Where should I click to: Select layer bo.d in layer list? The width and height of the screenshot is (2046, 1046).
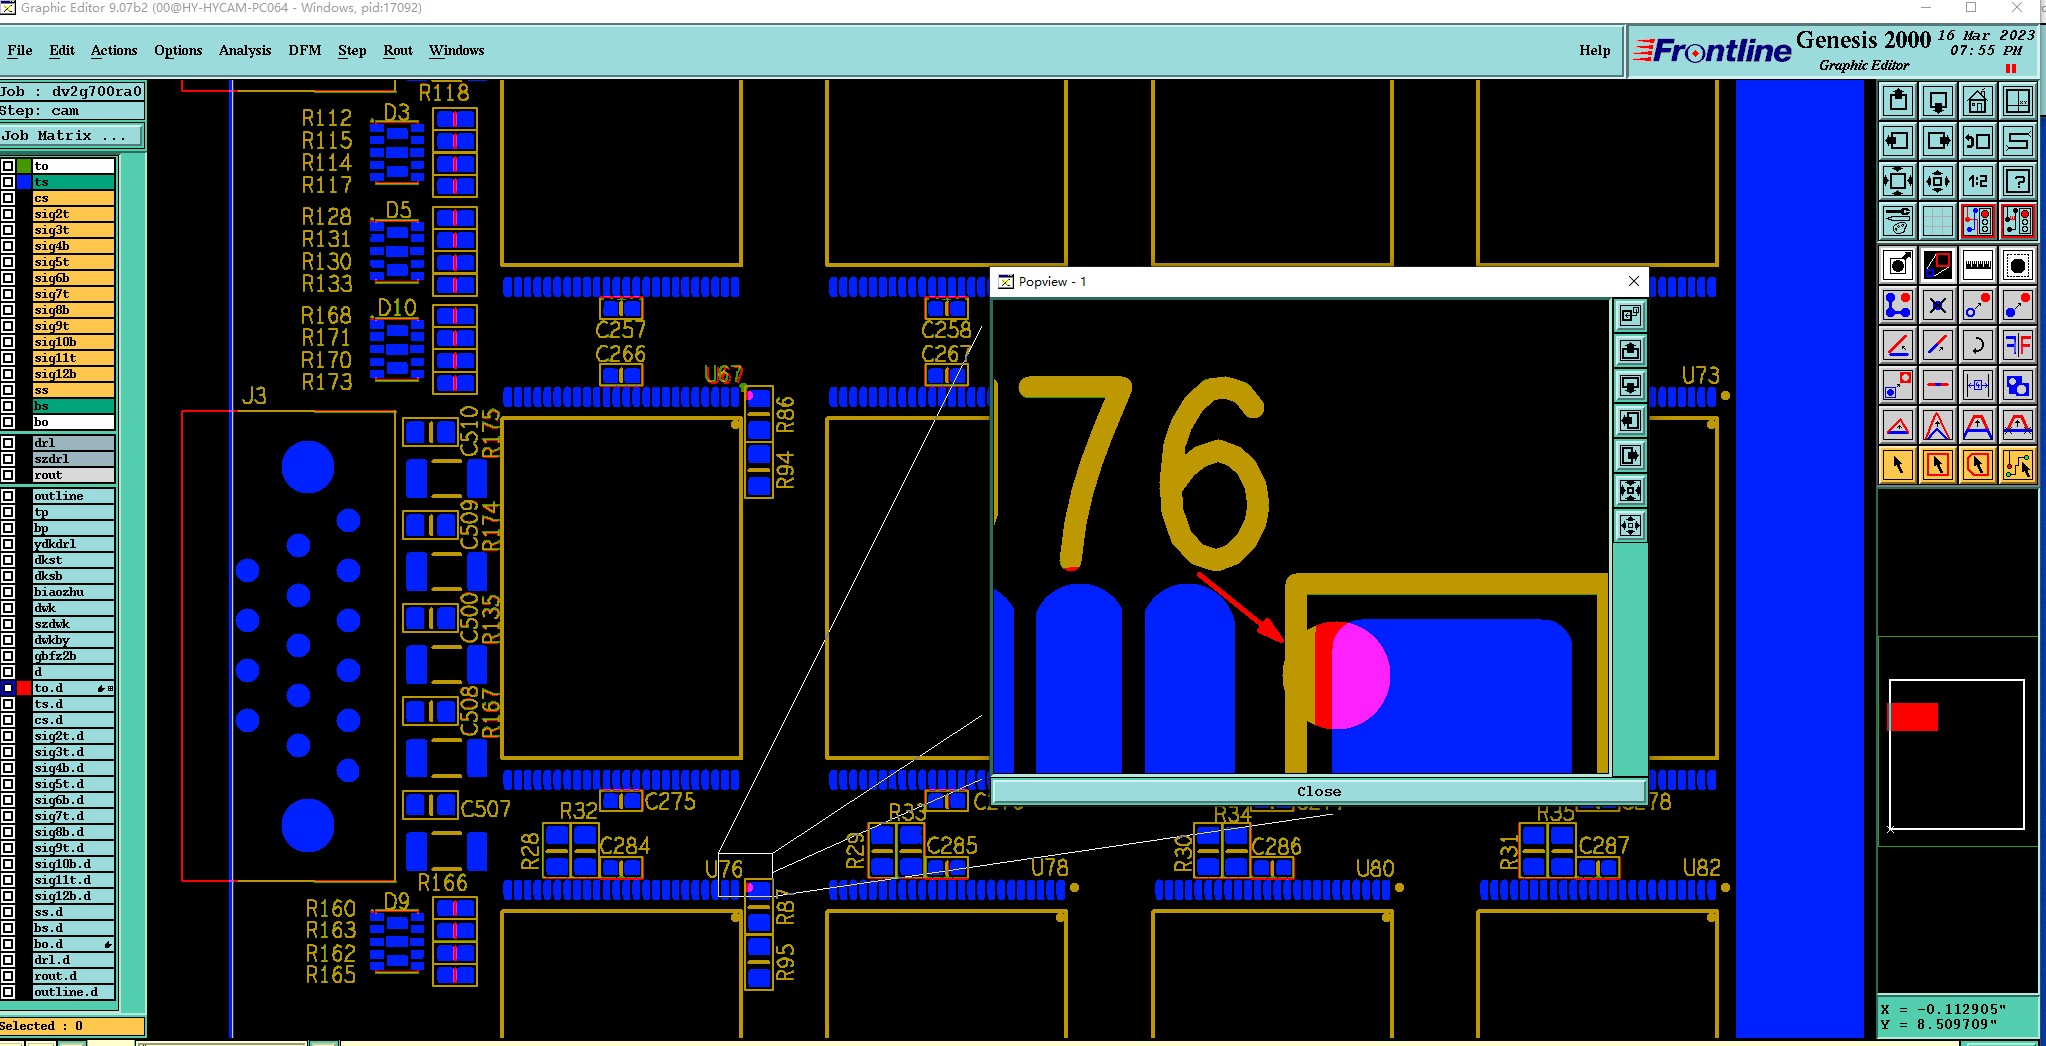click(x=73, y=944)
